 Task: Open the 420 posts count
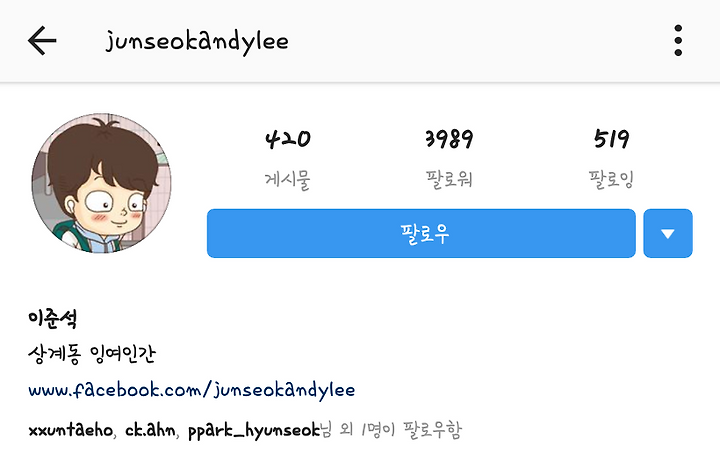pyautogui.click(x=288, y=139)
